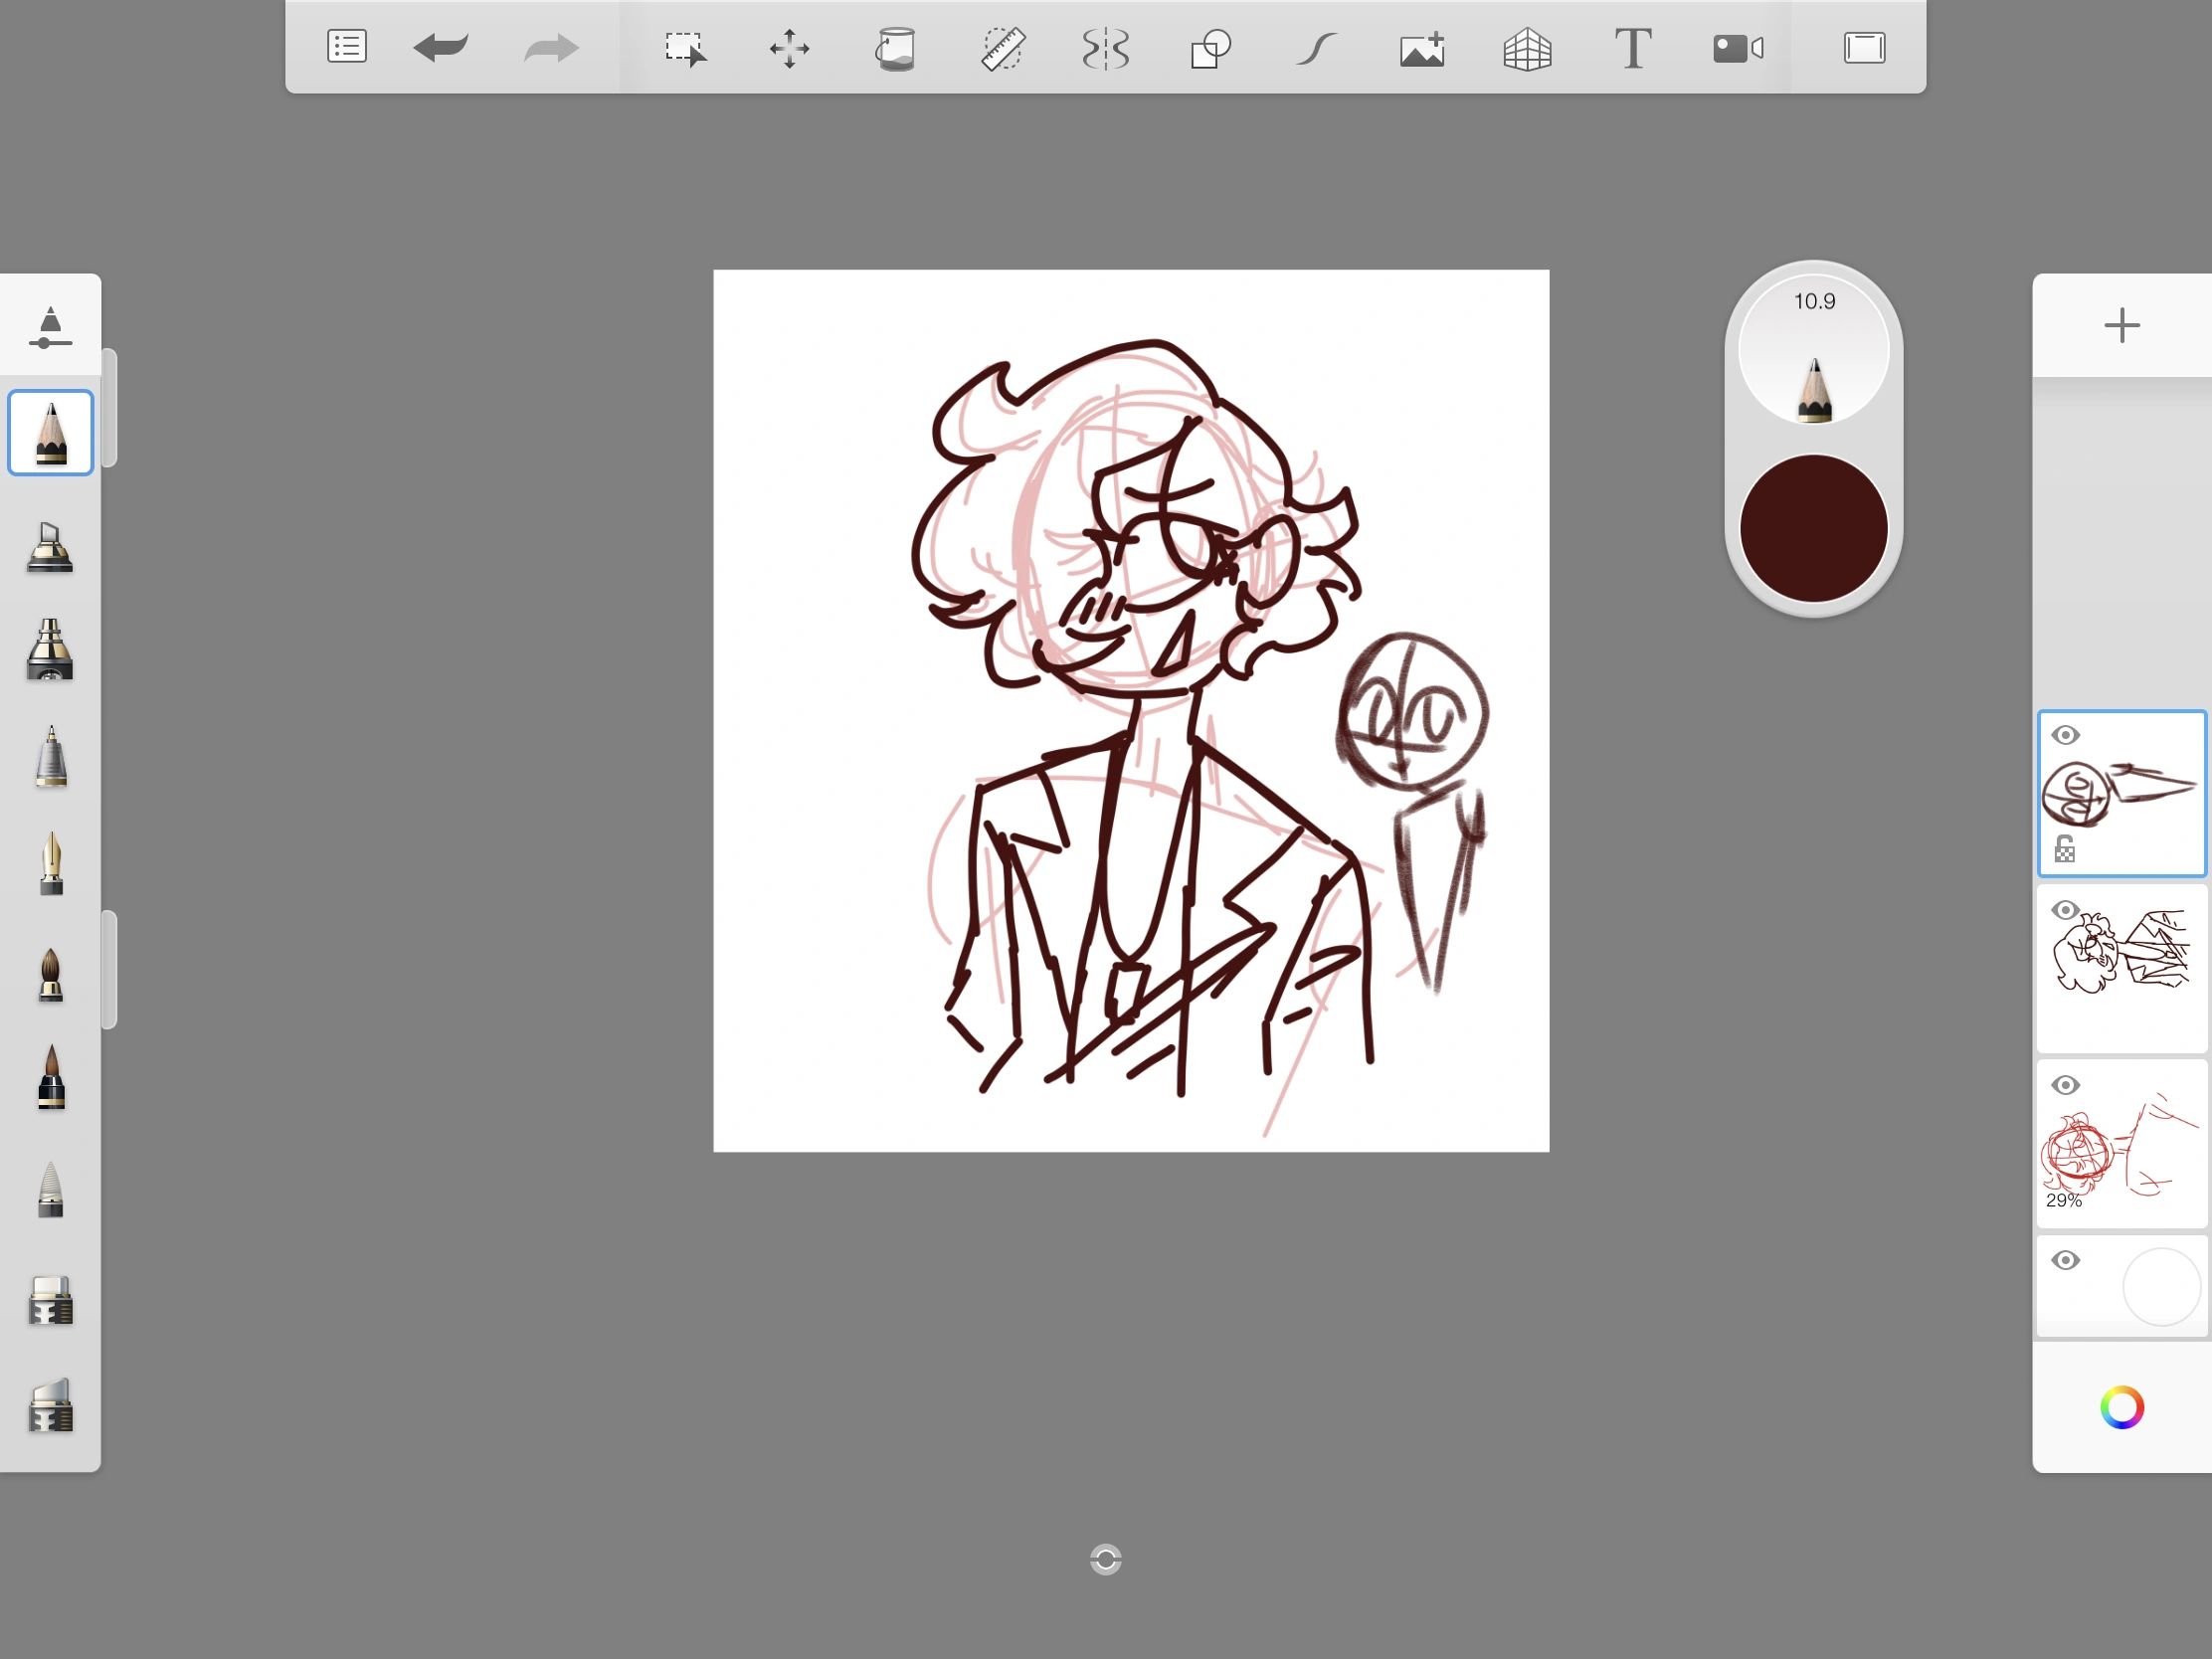
Task: Enable the symmetry tool
Action: coord(1106,48)
